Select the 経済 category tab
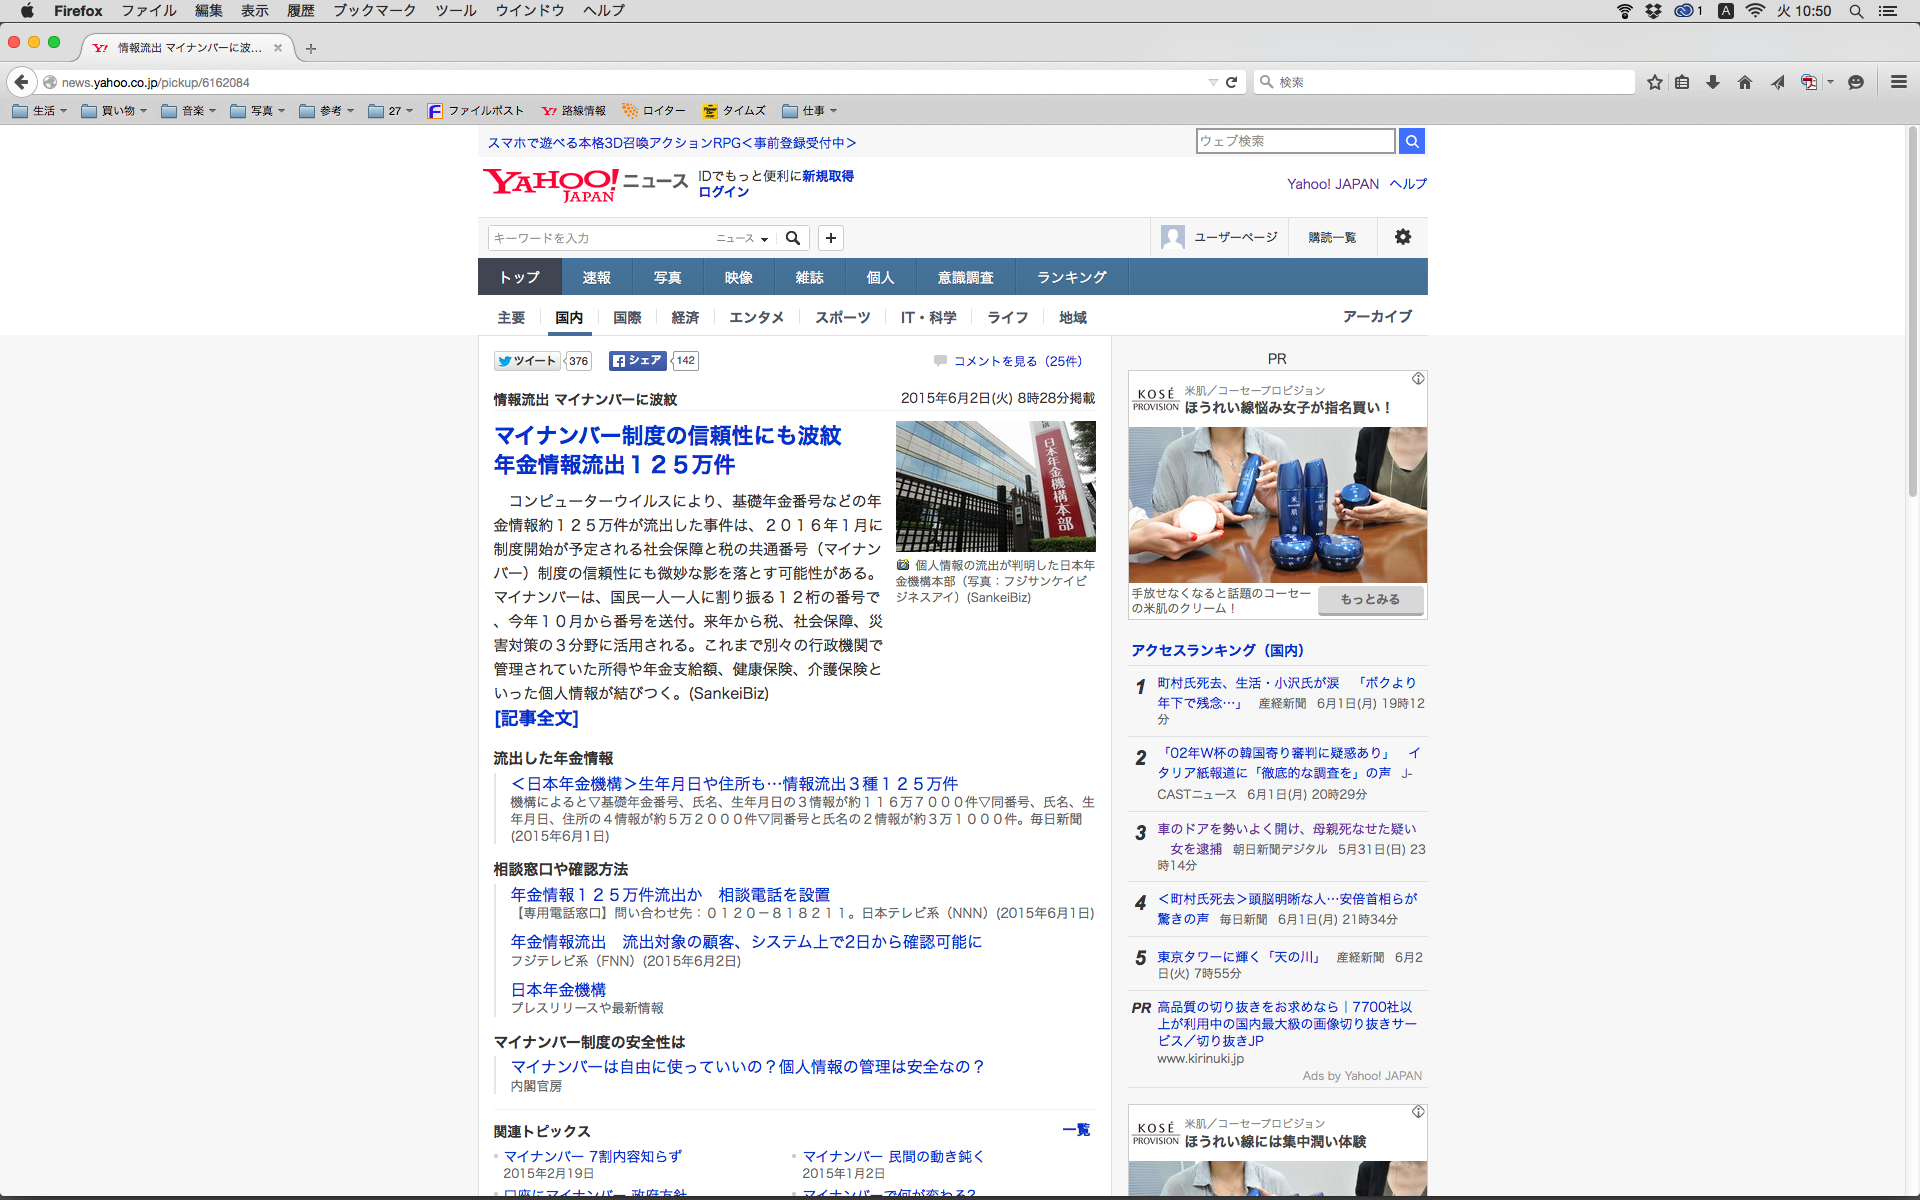 [x=685, y=317]
